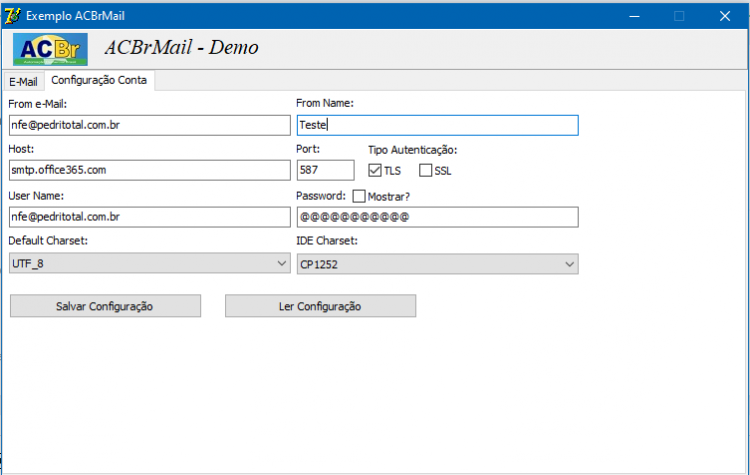The image size is (750, 475).
Task: Expand the IDE Charset CP1252 dropdown
Action: click(437, 264)
